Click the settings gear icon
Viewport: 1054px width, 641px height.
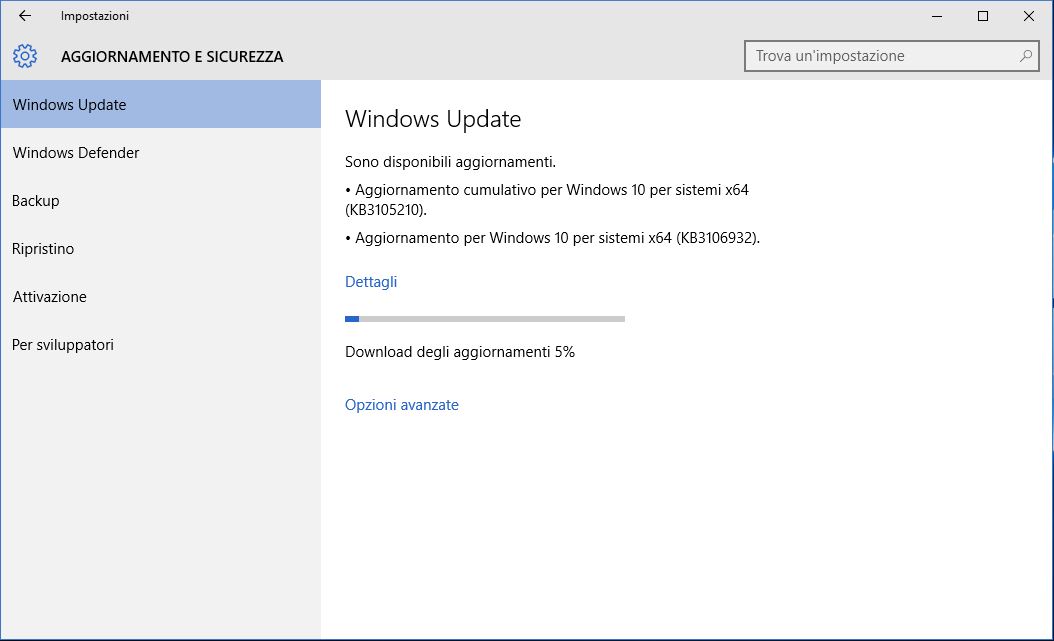[25, 56]
